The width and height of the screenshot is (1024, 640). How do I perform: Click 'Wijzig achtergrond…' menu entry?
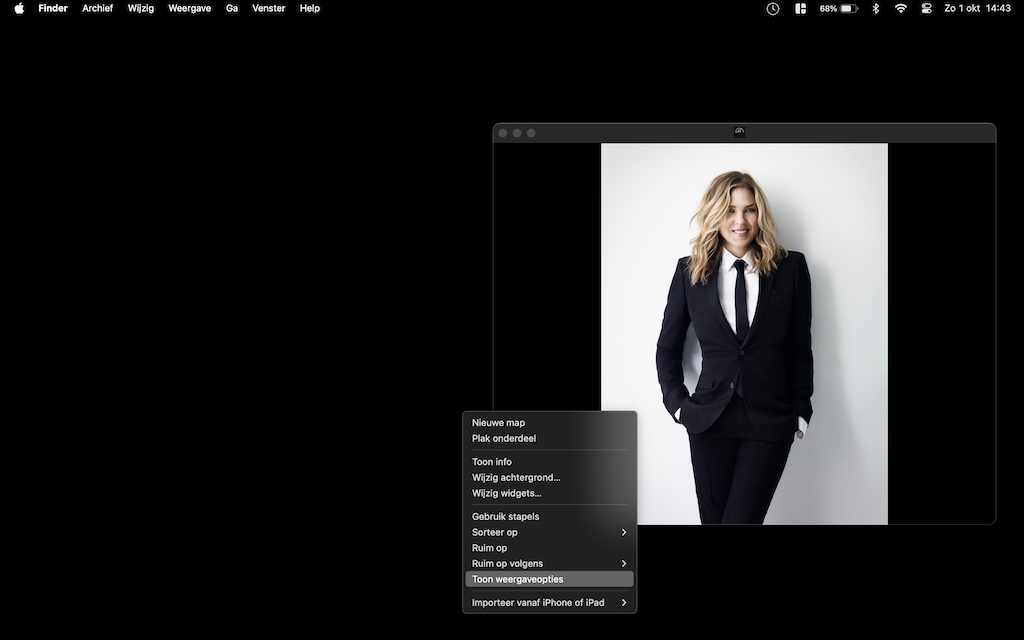click(x=516, y=477)
